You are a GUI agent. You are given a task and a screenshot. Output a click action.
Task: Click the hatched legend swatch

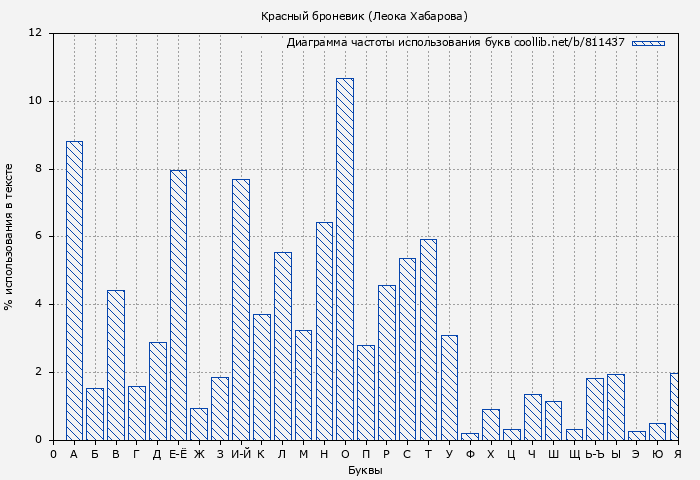coord(648,43)
